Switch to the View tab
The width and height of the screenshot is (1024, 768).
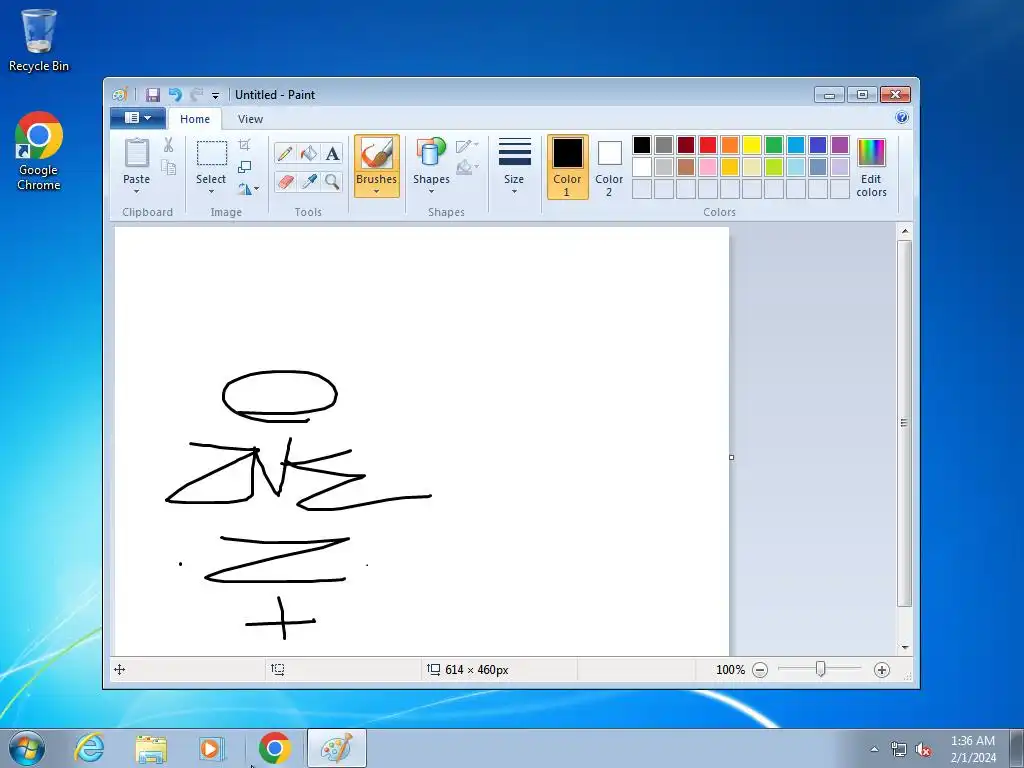point(250,119)
